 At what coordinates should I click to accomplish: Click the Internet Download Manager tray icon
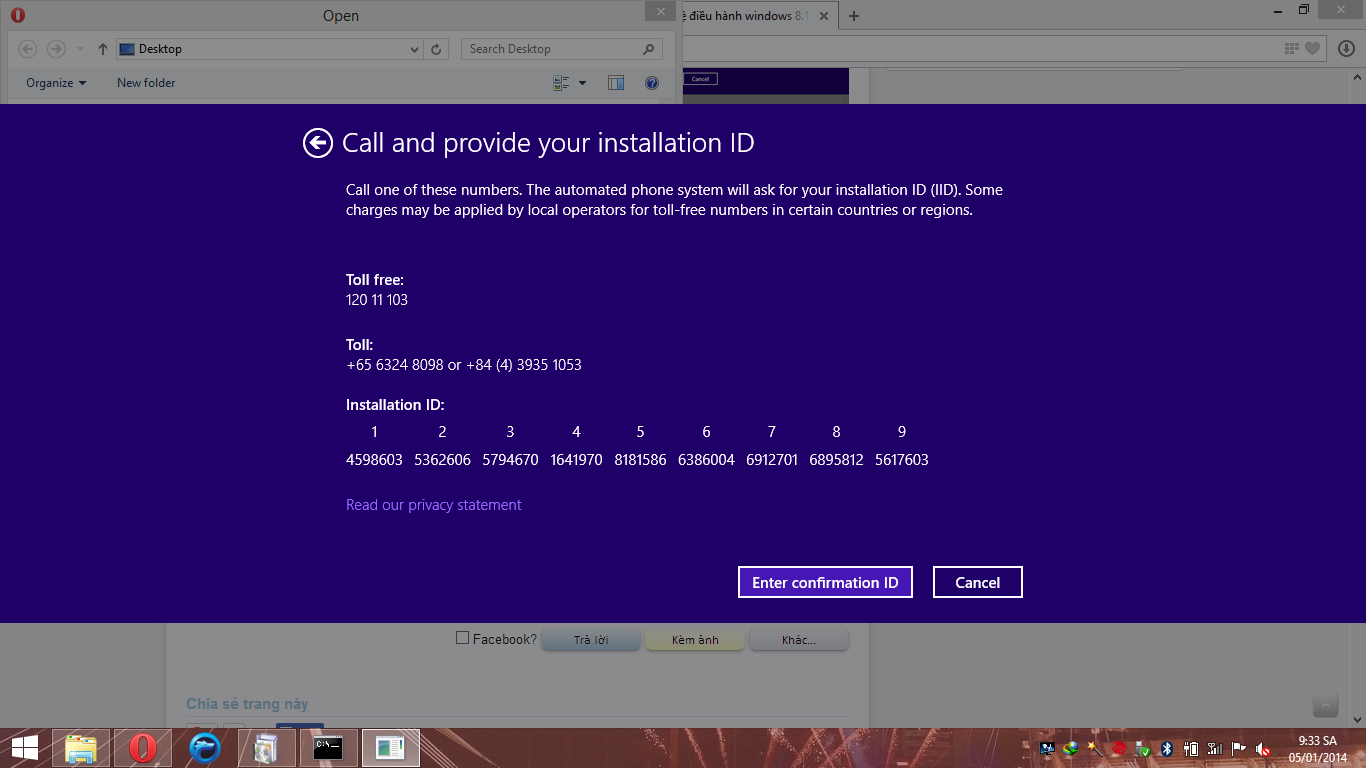click(x=1071, y=749)
